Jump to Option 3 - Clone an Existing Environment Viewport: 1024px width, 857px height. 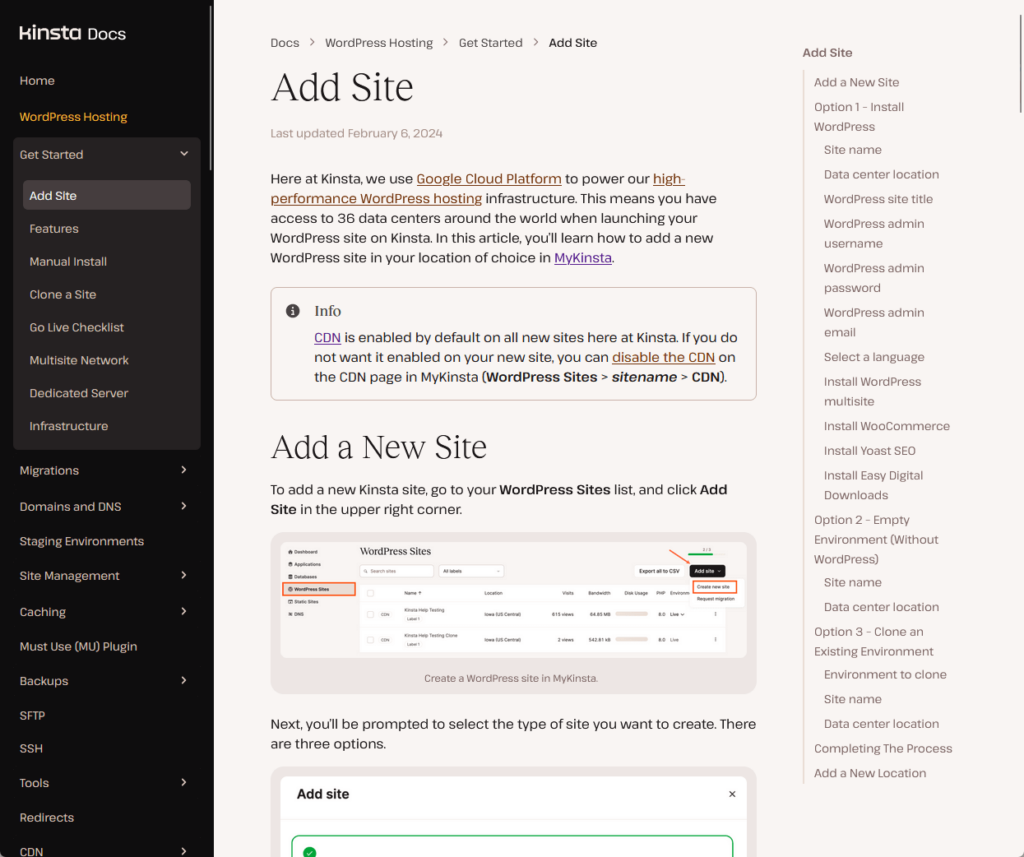874,641
